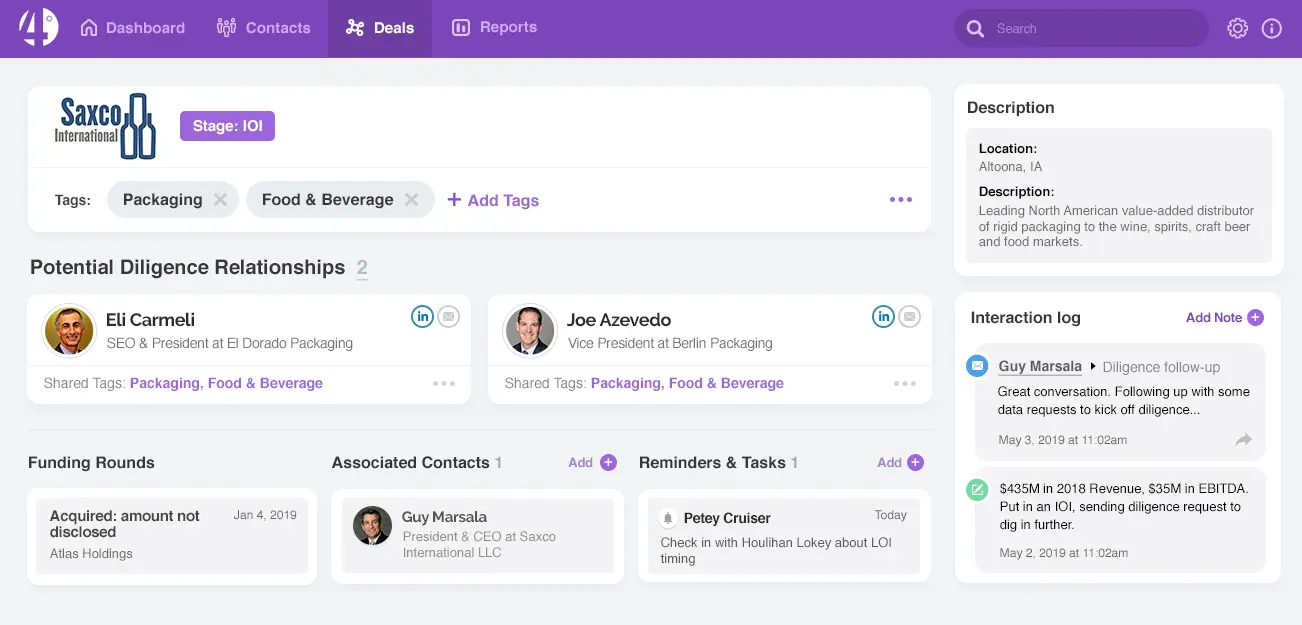Click the forward arrow on Guy Marsala email
Image resolution: width=1302 pixels, height=625 pixels.
[1243, 440]
